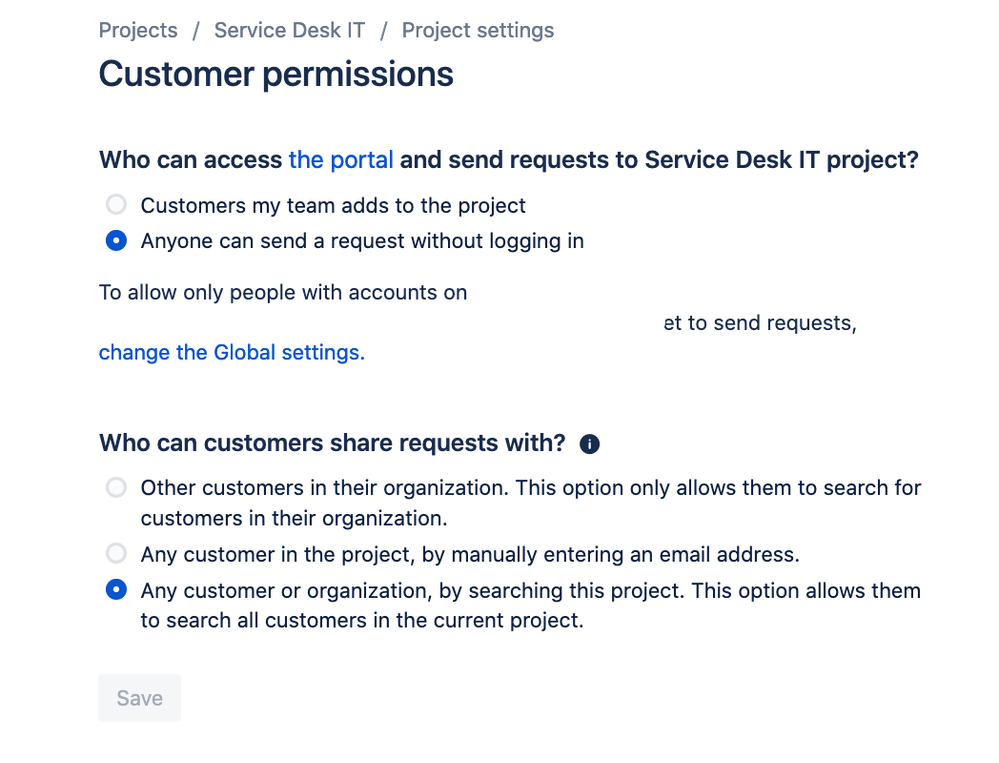
Task: Select 'Customers my team adds to the project' radio
Action: pyautogui.click(x=116, y=205)
